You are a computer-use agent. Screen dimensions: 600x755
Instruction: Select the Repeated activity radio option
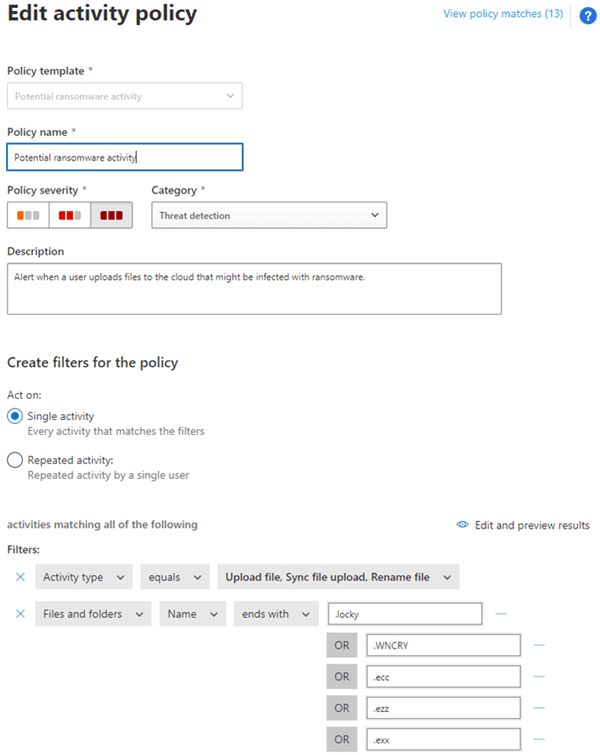point(15,460)
